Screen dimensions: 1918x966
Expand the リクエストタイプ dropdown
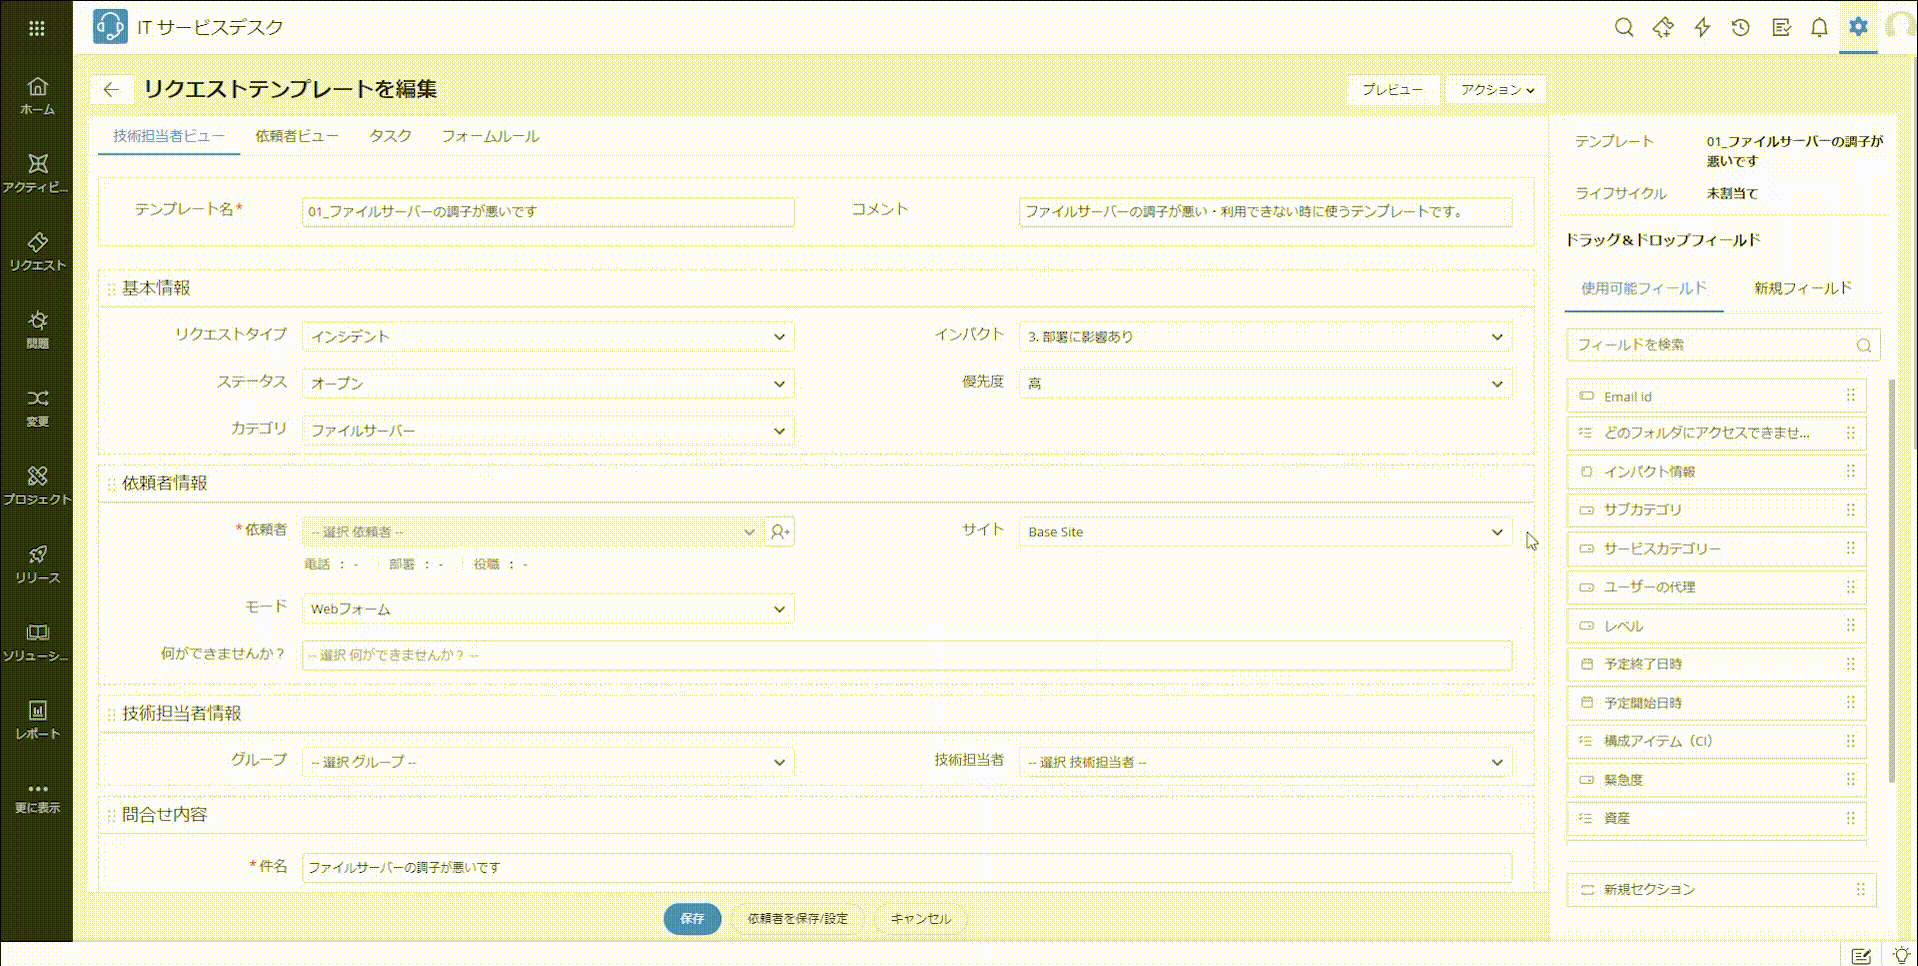click(548, 337)
